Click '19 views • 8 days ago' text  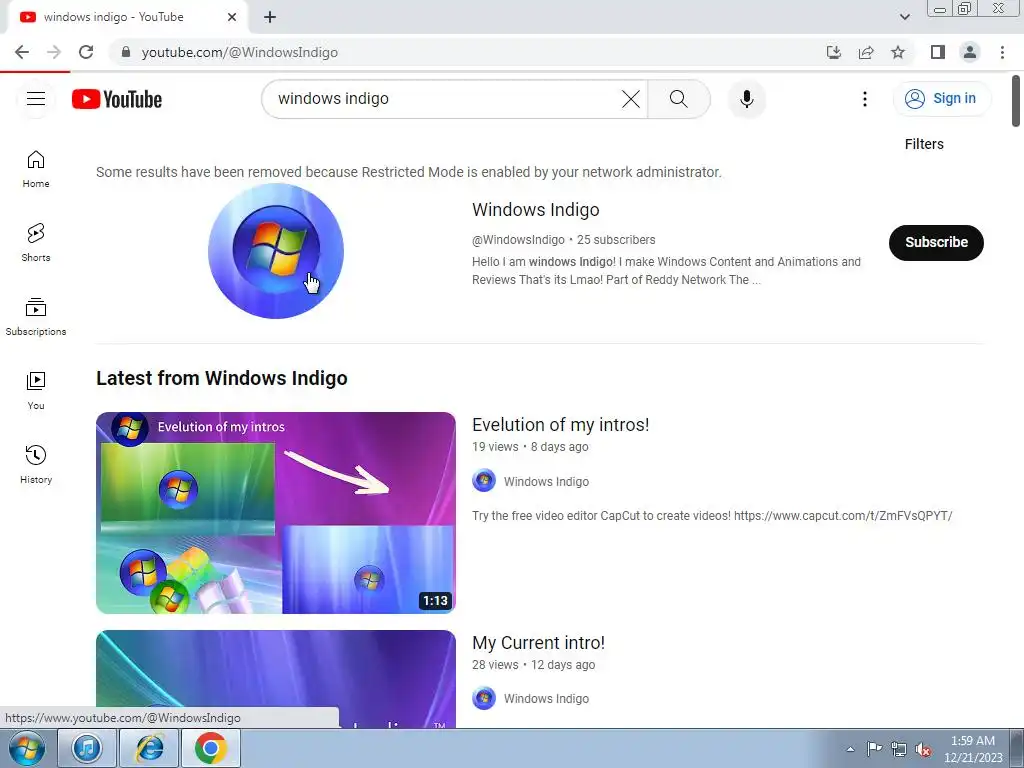click(x=530, y=447)
